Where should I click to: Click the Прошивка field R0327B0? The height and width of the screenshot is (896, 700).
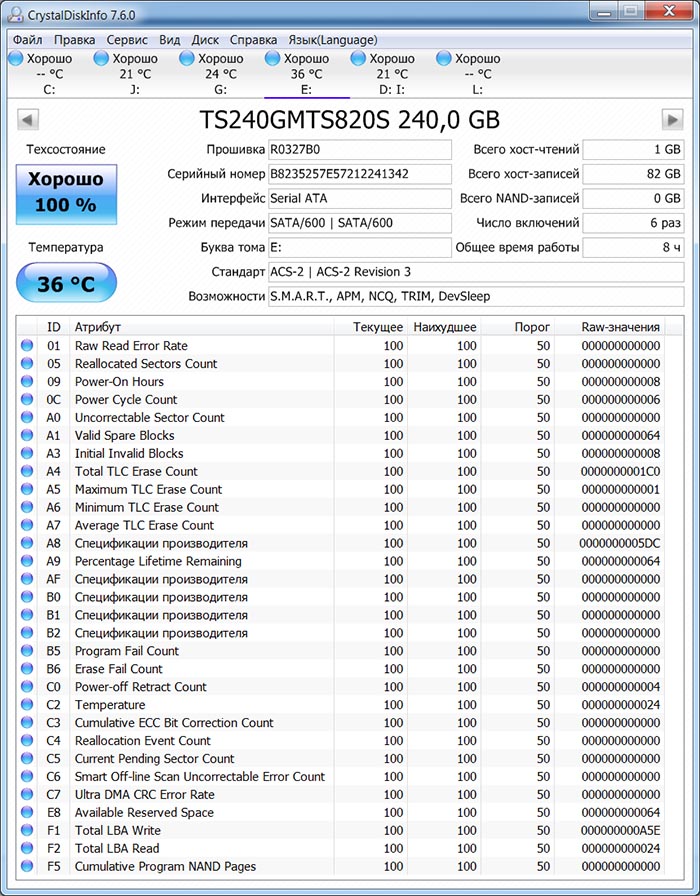click(x=360, y=150)
